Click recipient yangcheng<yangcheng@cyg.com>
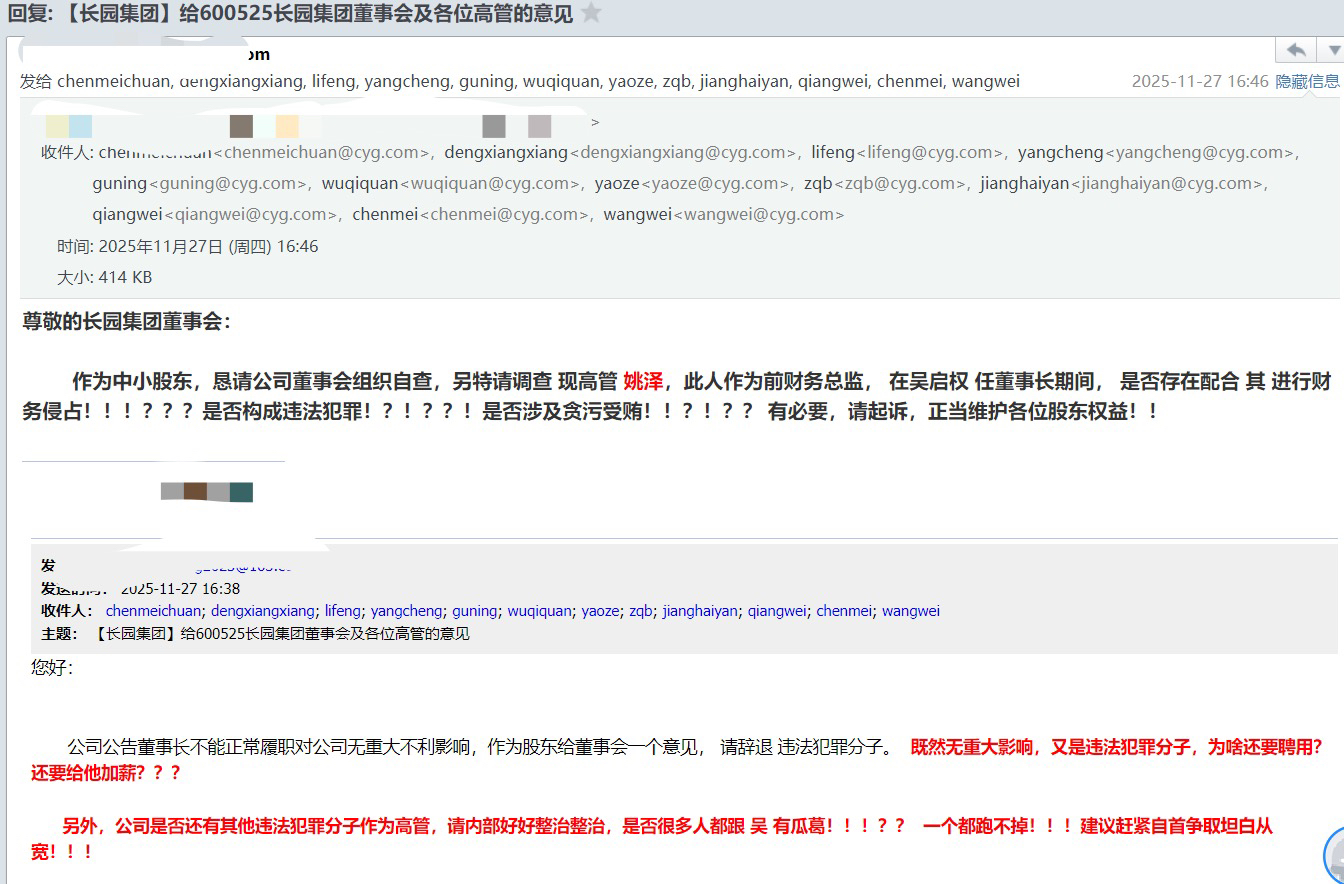The height and width of the screenshot is (884, 1344). (1156, 153)
